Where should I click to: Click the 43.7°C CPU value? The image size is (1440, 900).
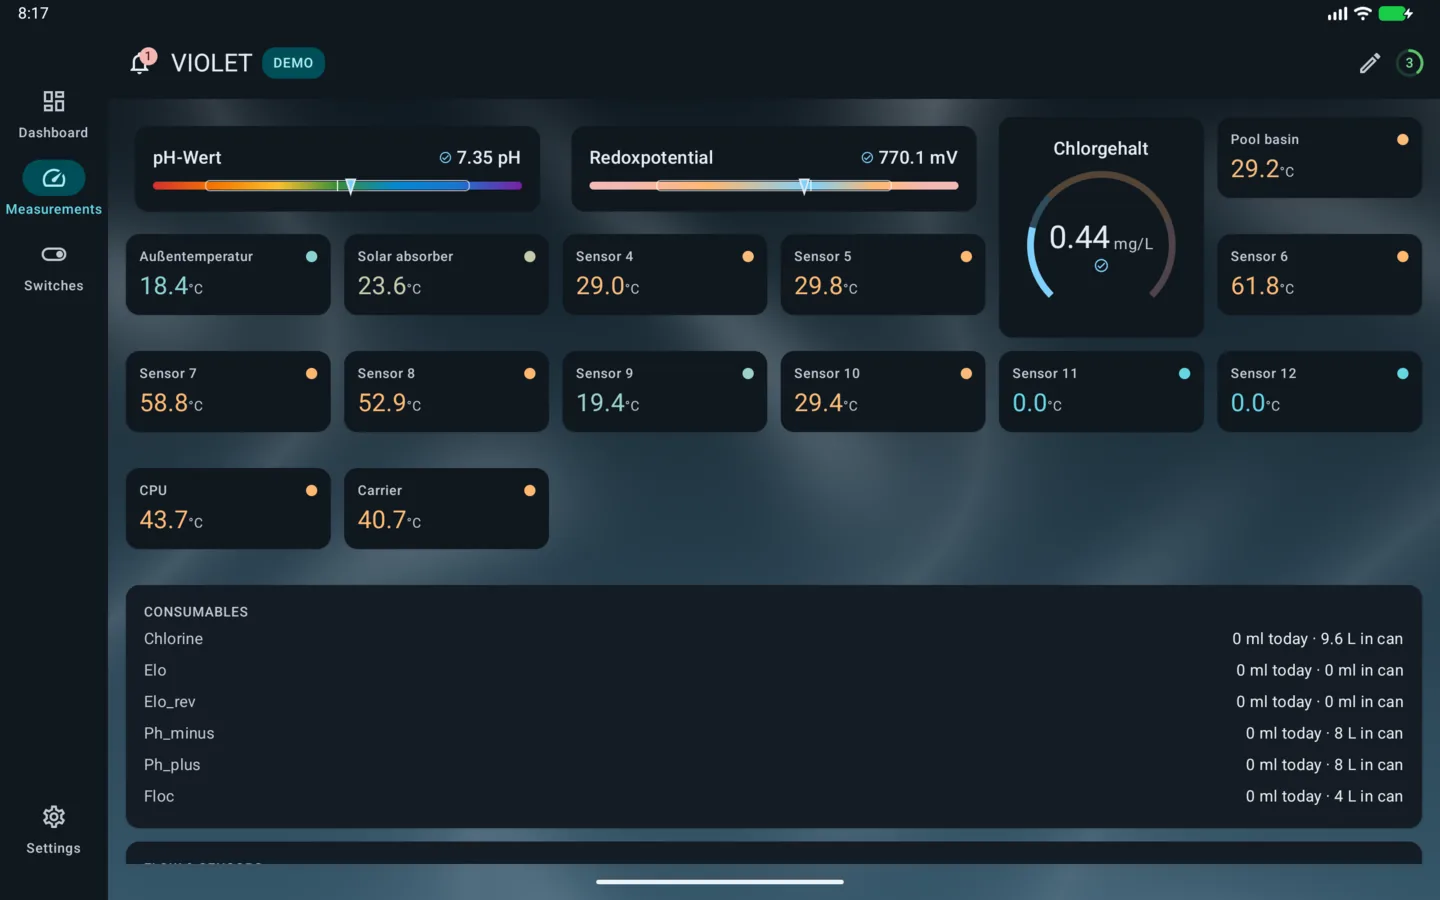171,520
